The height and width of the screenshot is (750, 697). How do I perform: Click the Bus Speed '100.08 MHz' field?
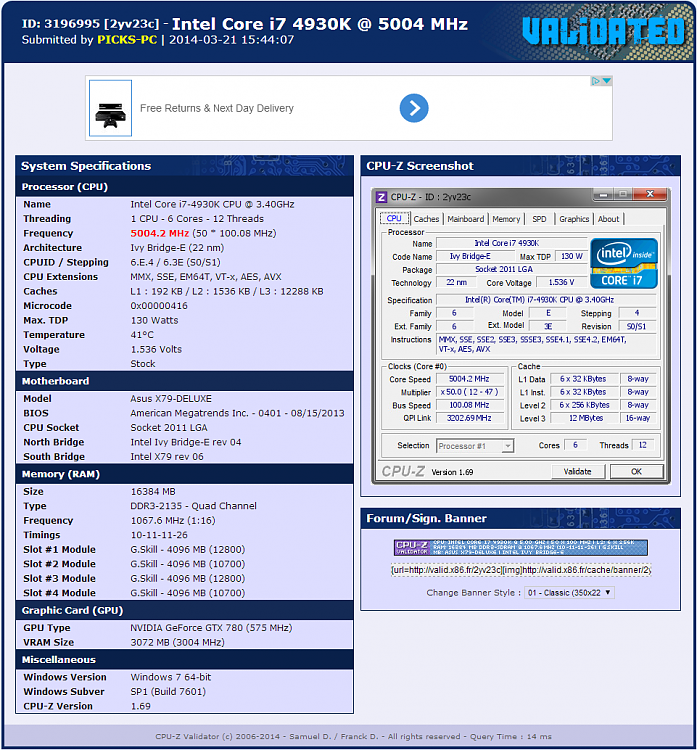click(x=470, y=405)
